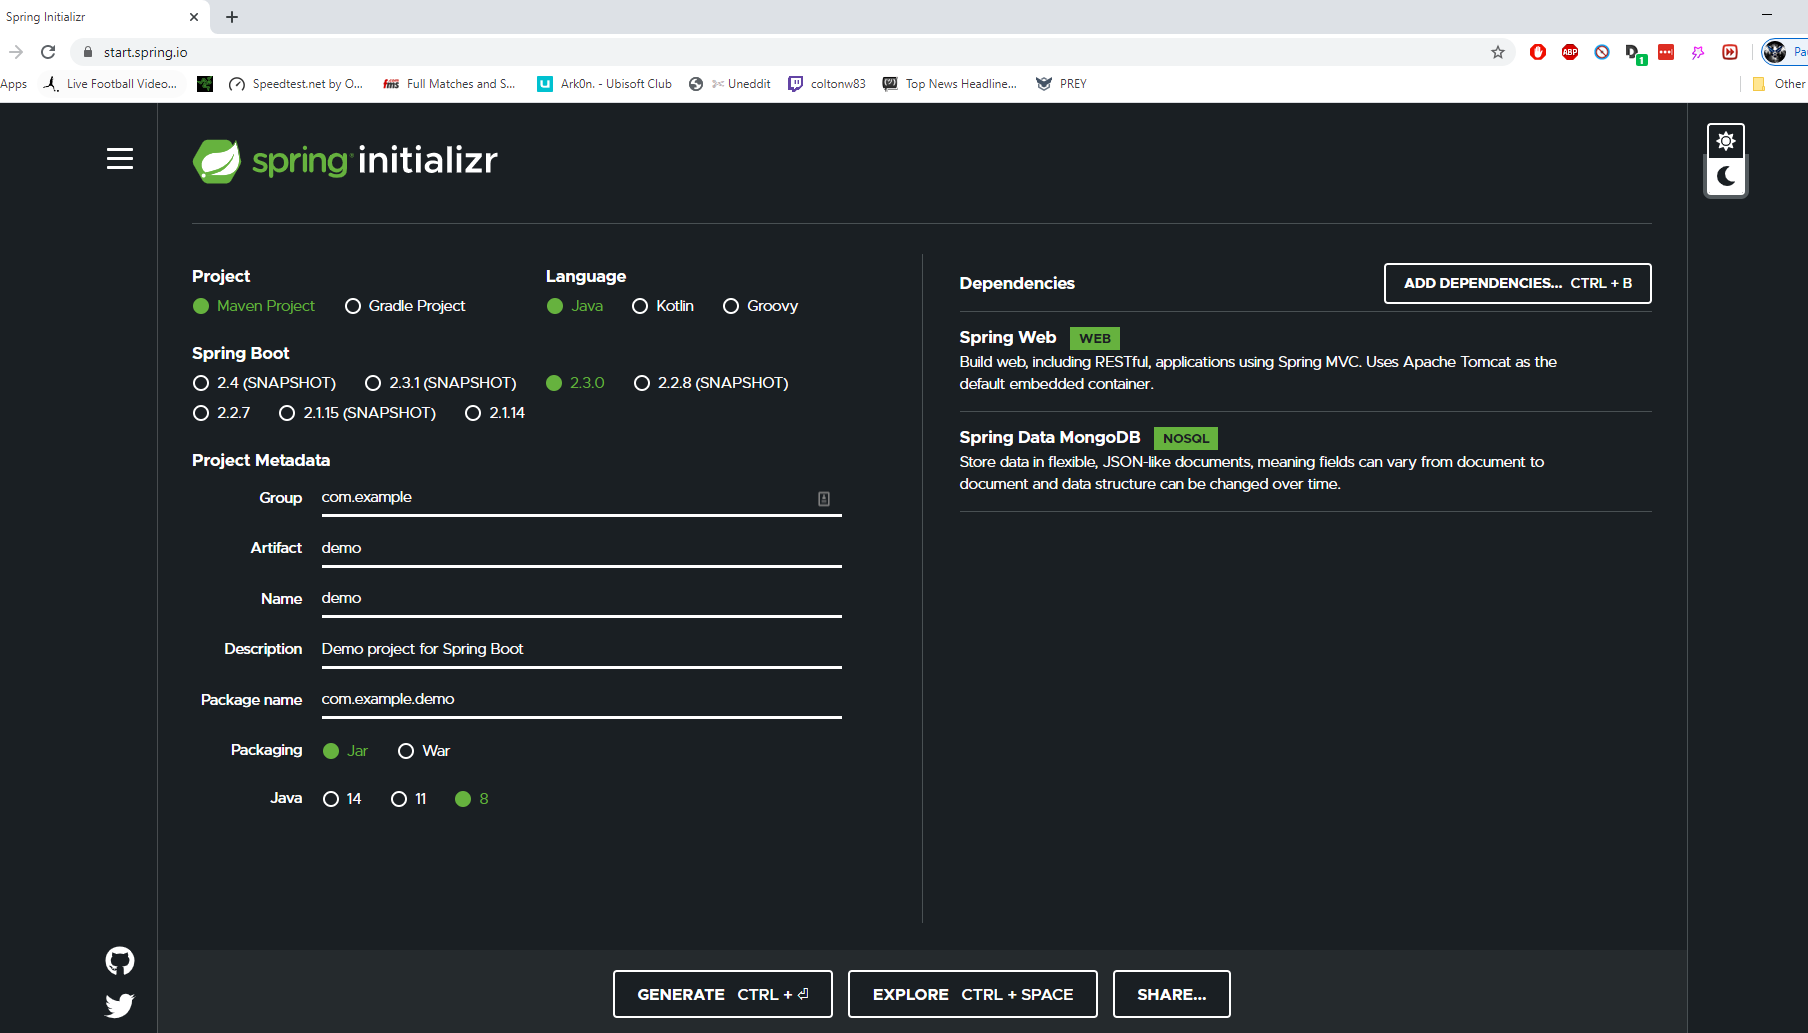The width and height of the screenshot is (1808, 1033).
Task: Go forward in browser history
Action: [x=16, y=52]
